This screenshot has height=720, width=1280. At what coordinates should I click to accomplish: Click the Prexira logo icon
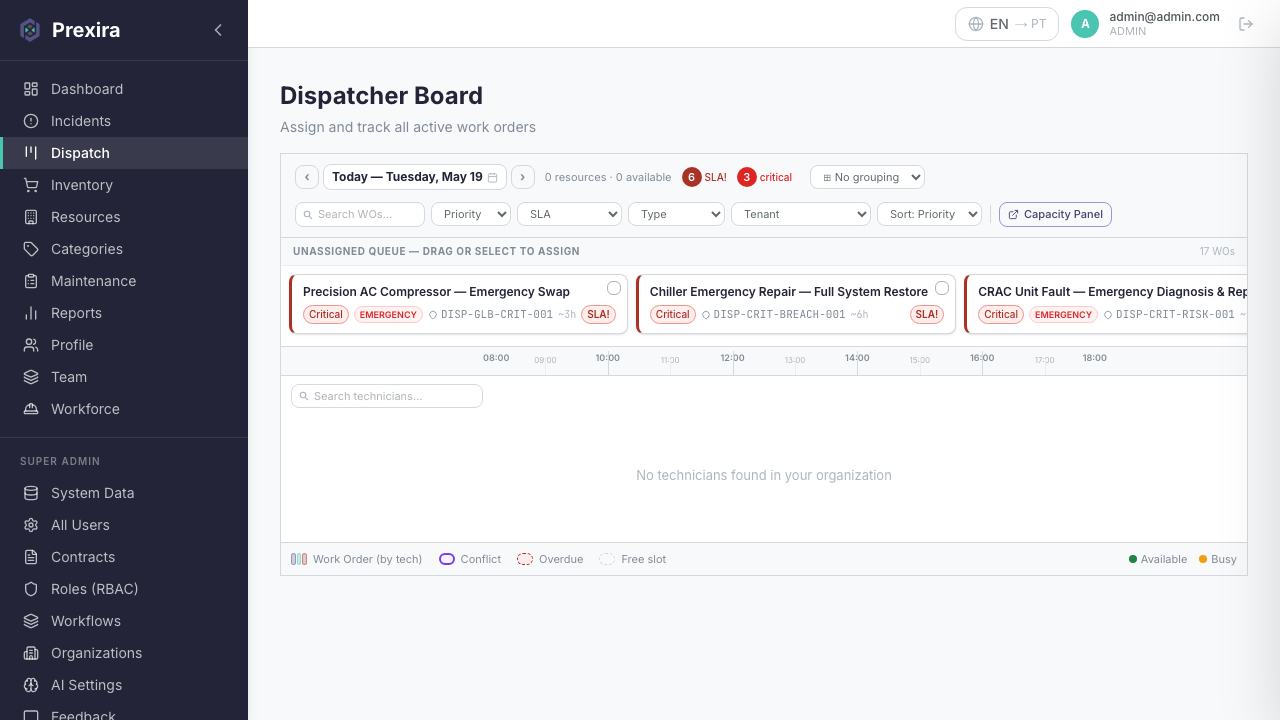[30, 30]
